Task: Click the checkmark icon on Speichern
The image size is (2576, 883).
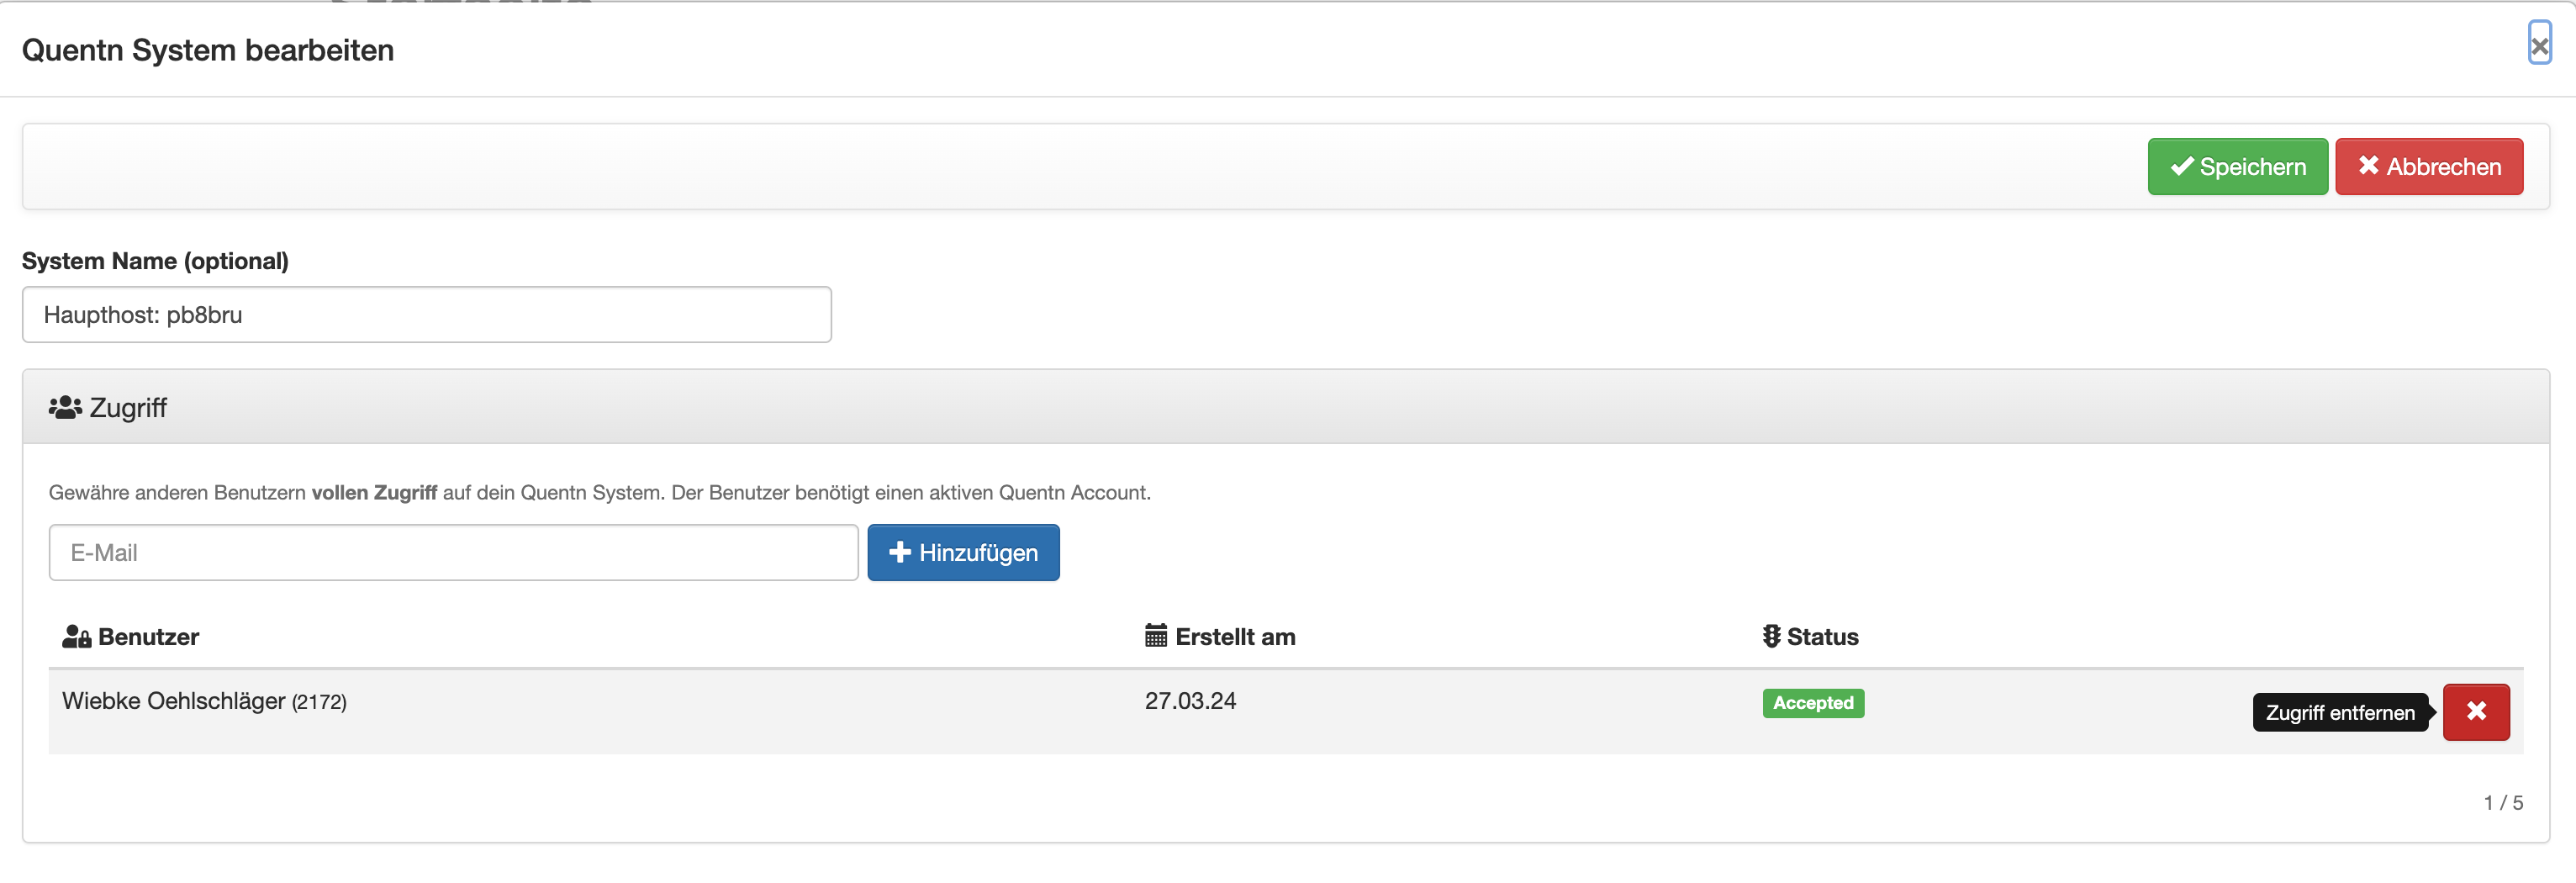Action: [x=2181, y=166]
